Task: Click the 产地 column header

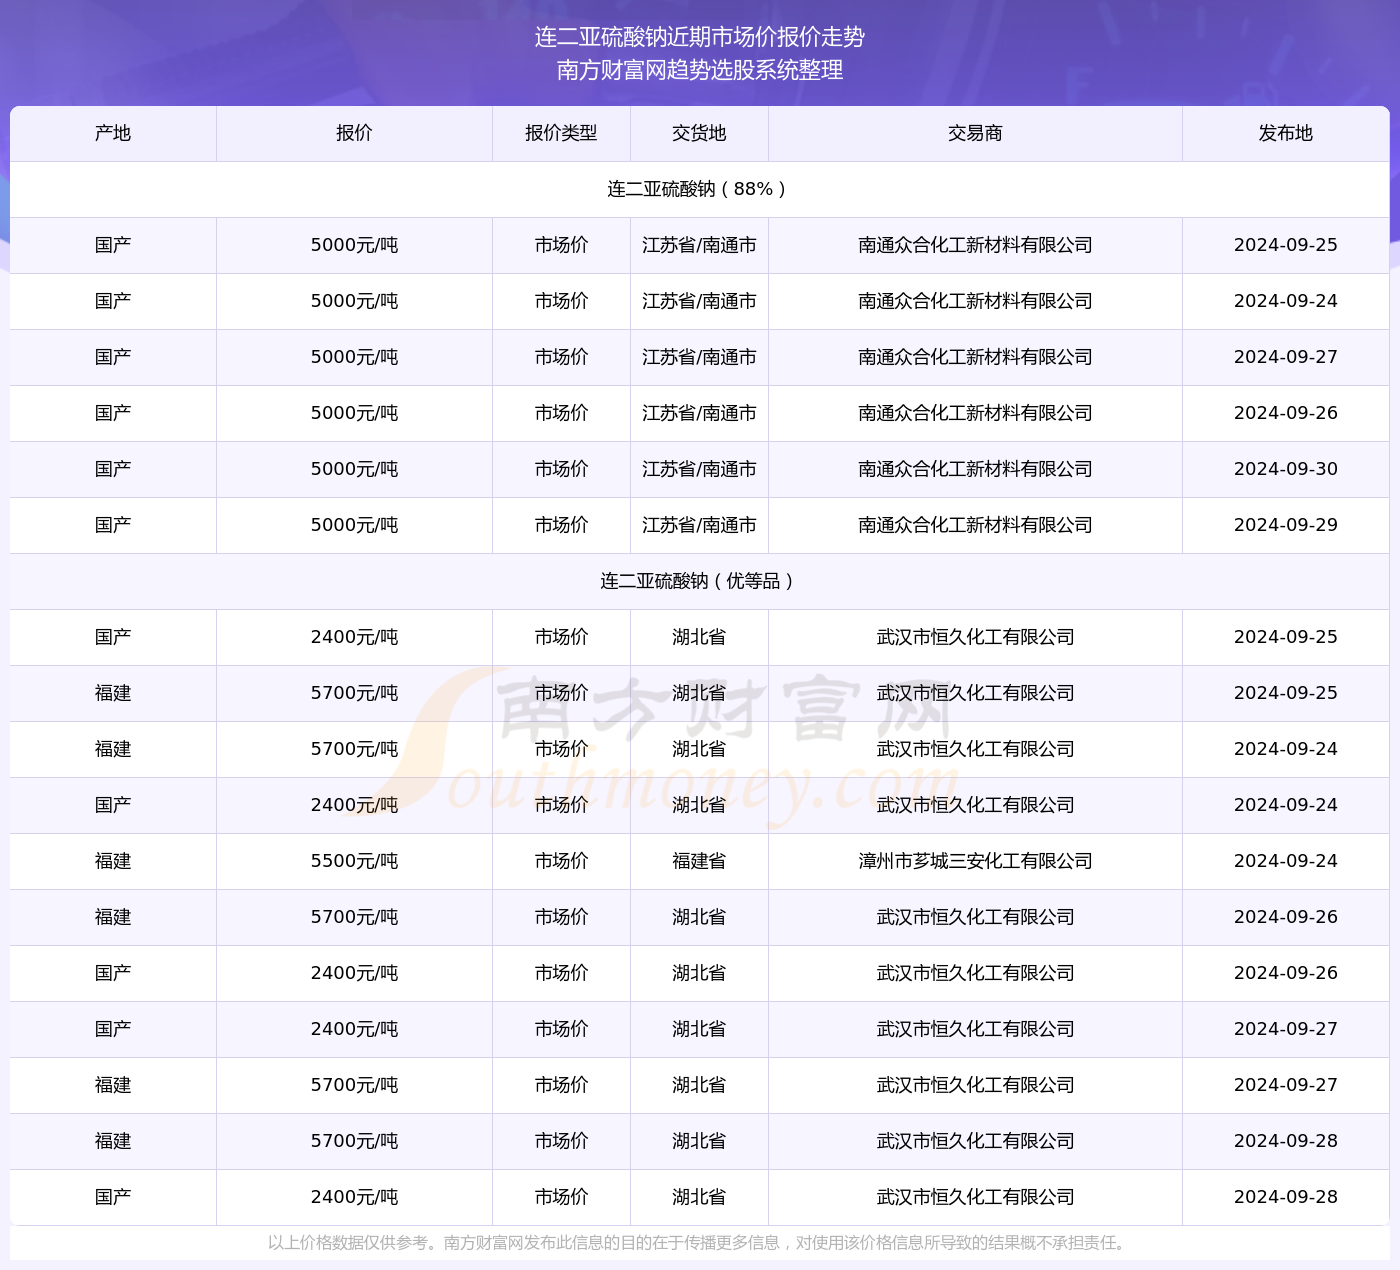Action: (x=113, y=133)
